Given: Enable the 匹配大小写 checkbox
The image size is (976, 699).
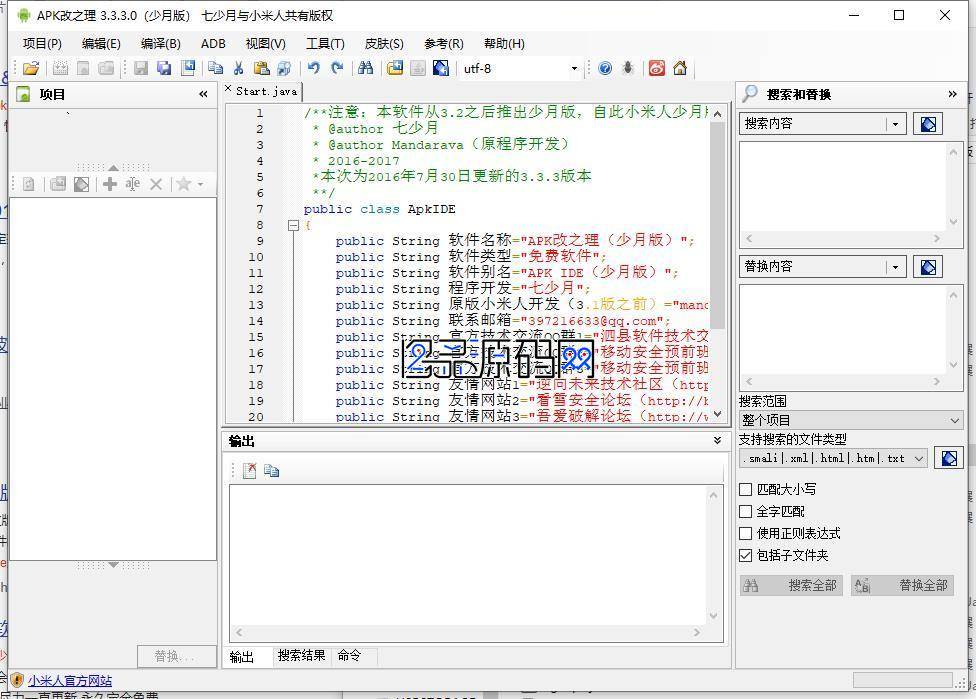Looking at the screenshot, I should tap(745, 490).
